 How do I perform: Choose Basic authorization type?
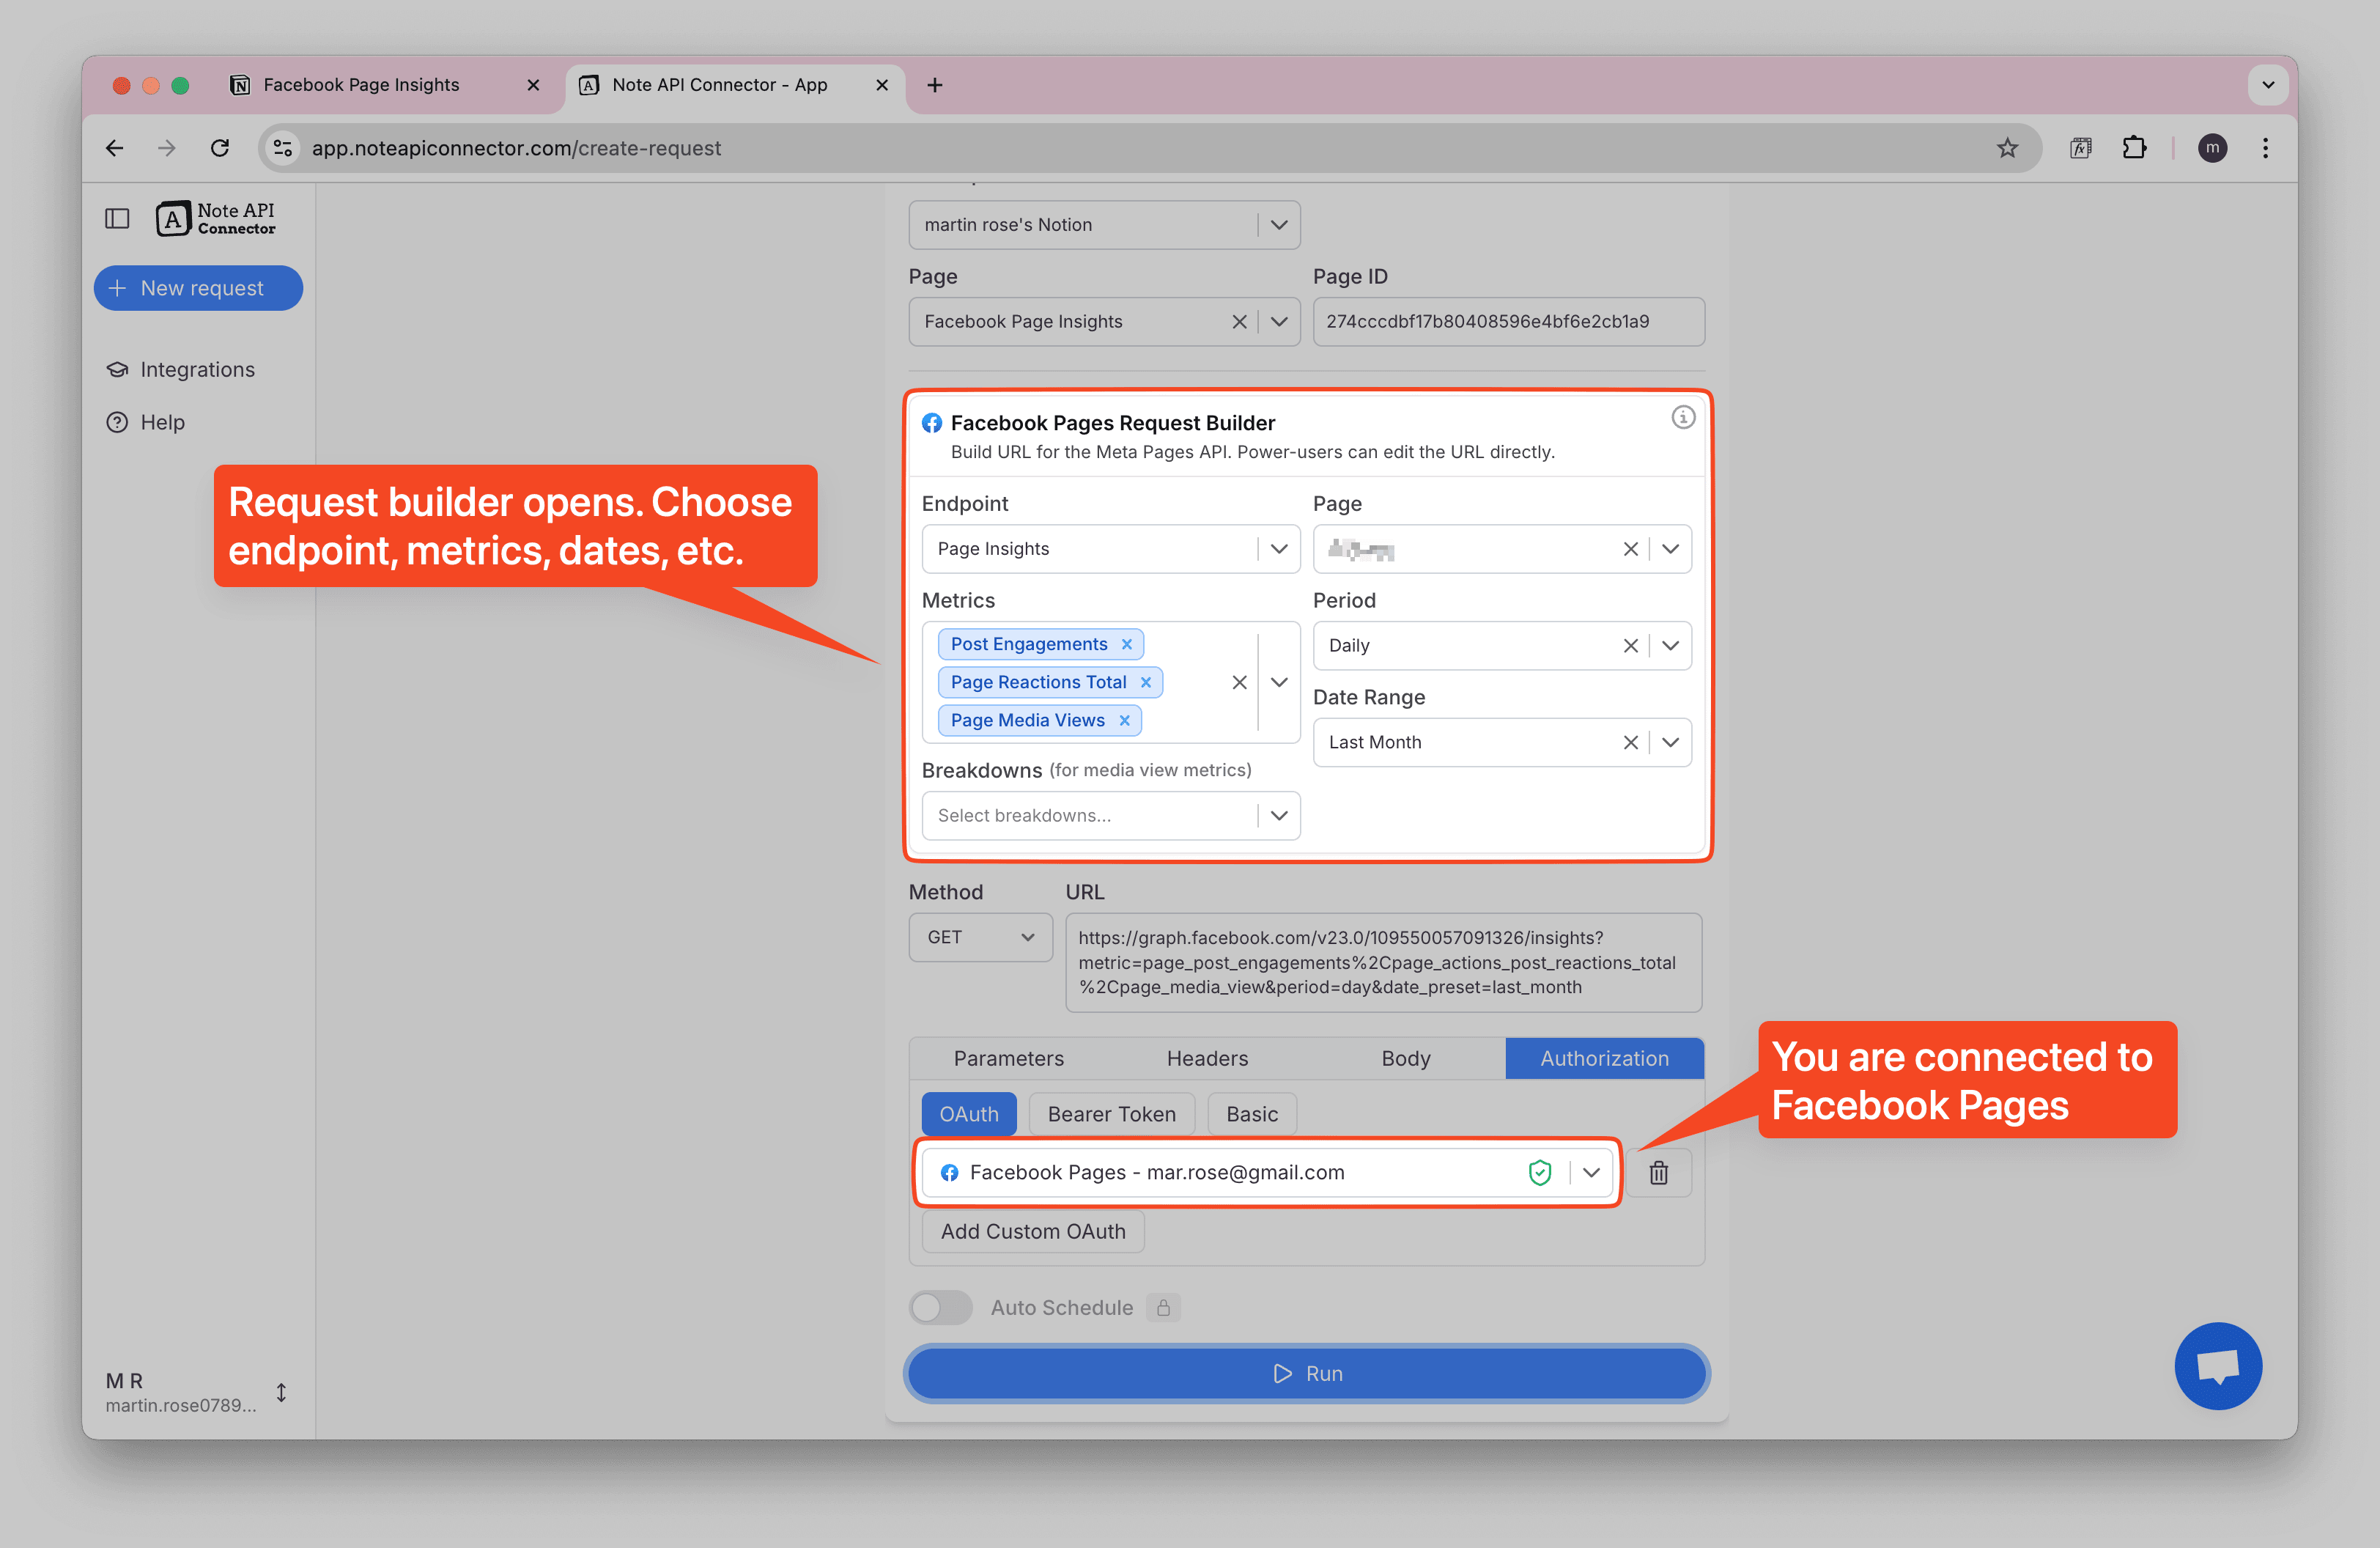(x=1252, y=1114)
